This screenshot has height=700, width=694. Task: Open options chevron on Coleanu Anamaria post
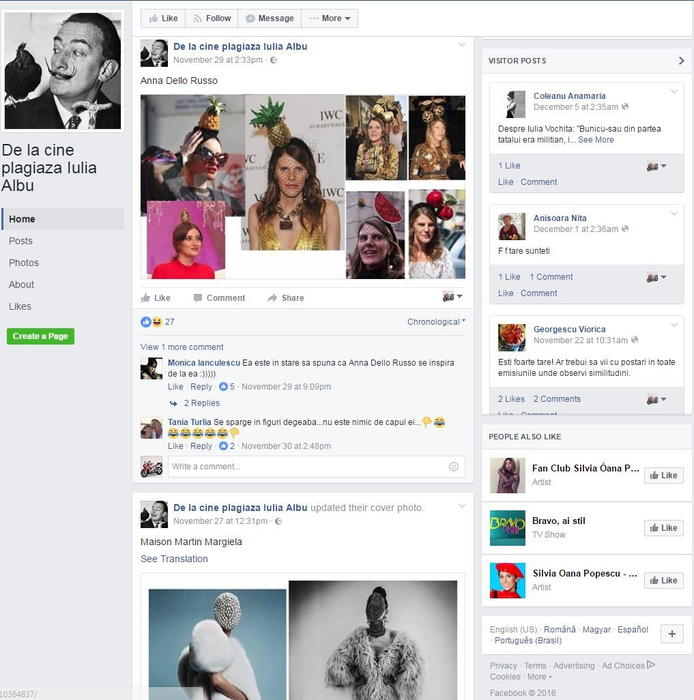674,92
